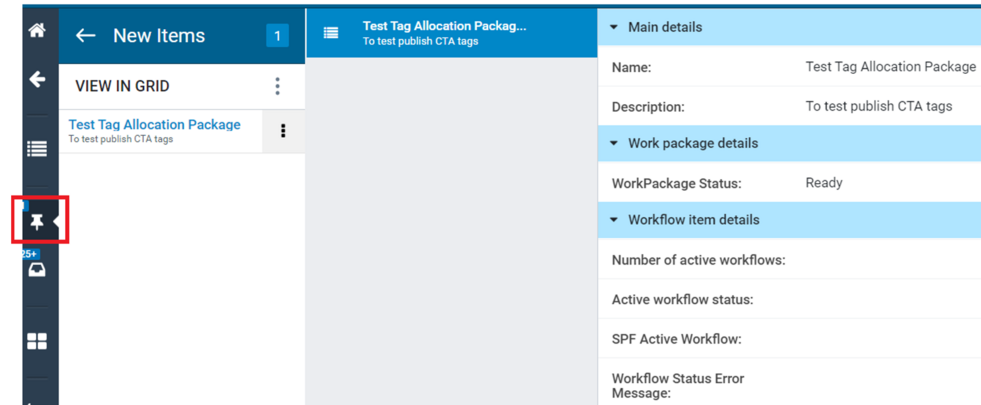Click list icon beside package header

click(x=331, y=33)
